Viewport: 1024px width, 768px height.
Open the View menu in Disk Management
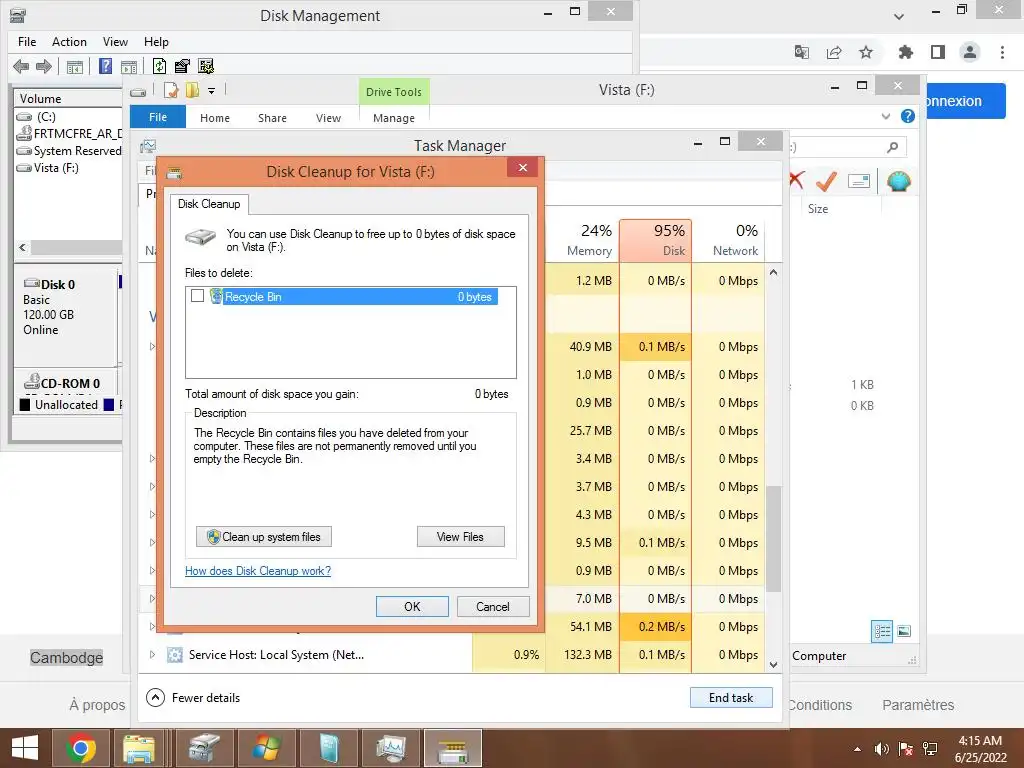[115, 42]
